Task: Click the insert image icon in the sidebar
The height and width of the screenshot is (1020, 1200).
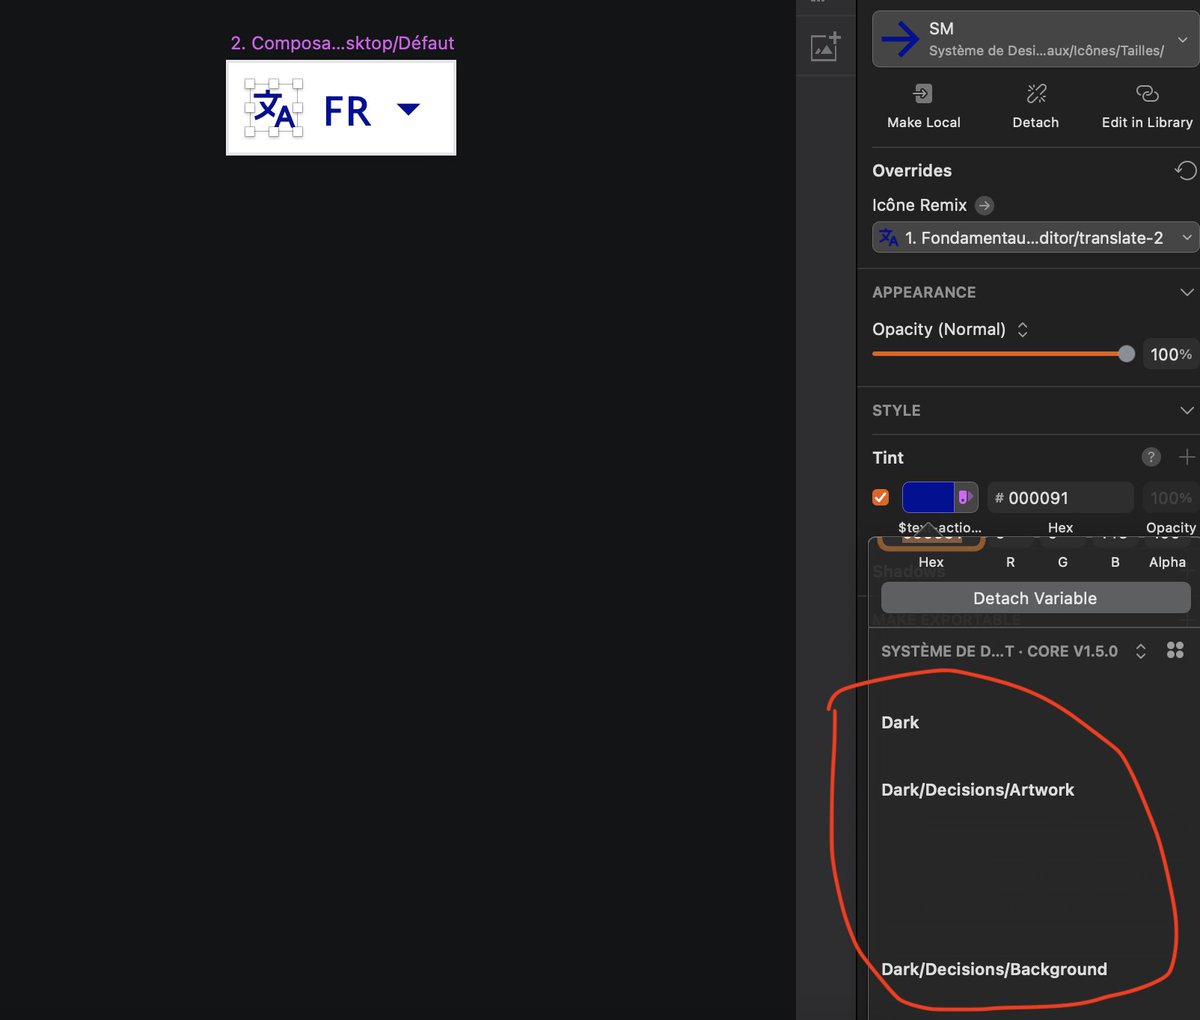Action: [825, 47]
